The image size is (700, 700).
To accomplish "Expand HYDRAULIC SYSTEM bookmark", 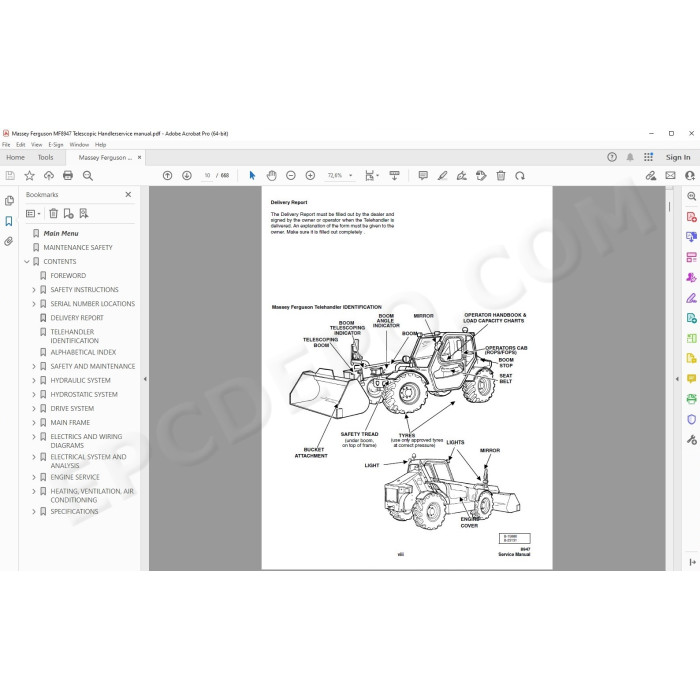I will click(x=34, y=380).
